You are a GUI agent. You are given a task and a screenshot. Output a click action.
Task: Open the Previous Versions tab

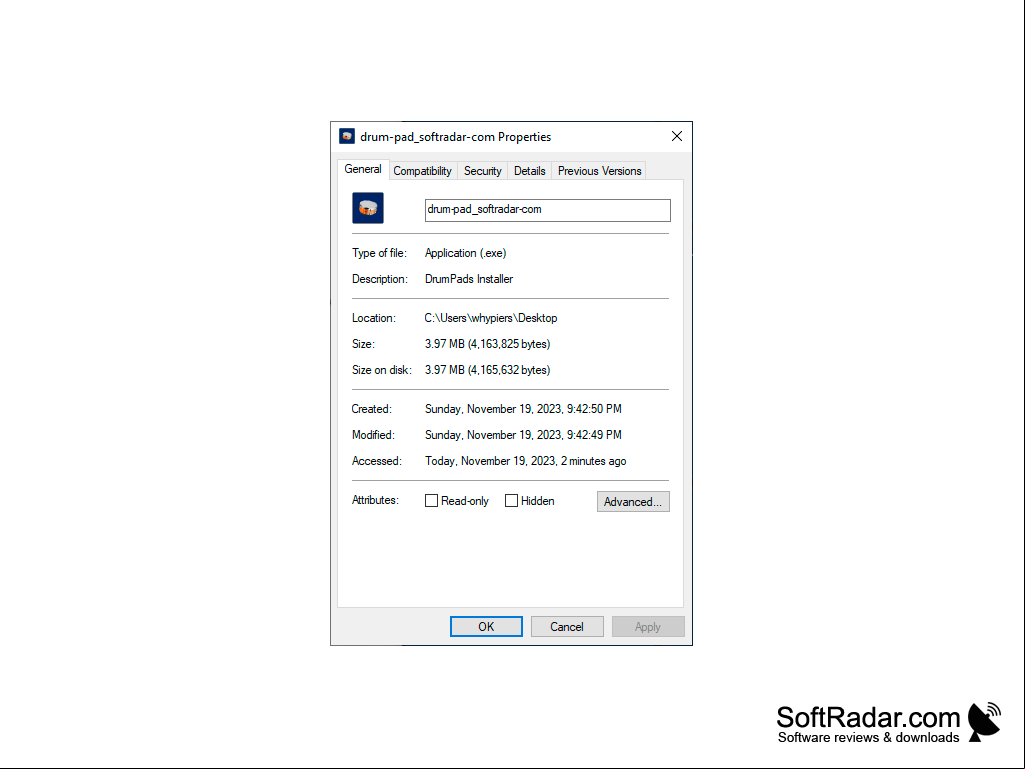599,171
